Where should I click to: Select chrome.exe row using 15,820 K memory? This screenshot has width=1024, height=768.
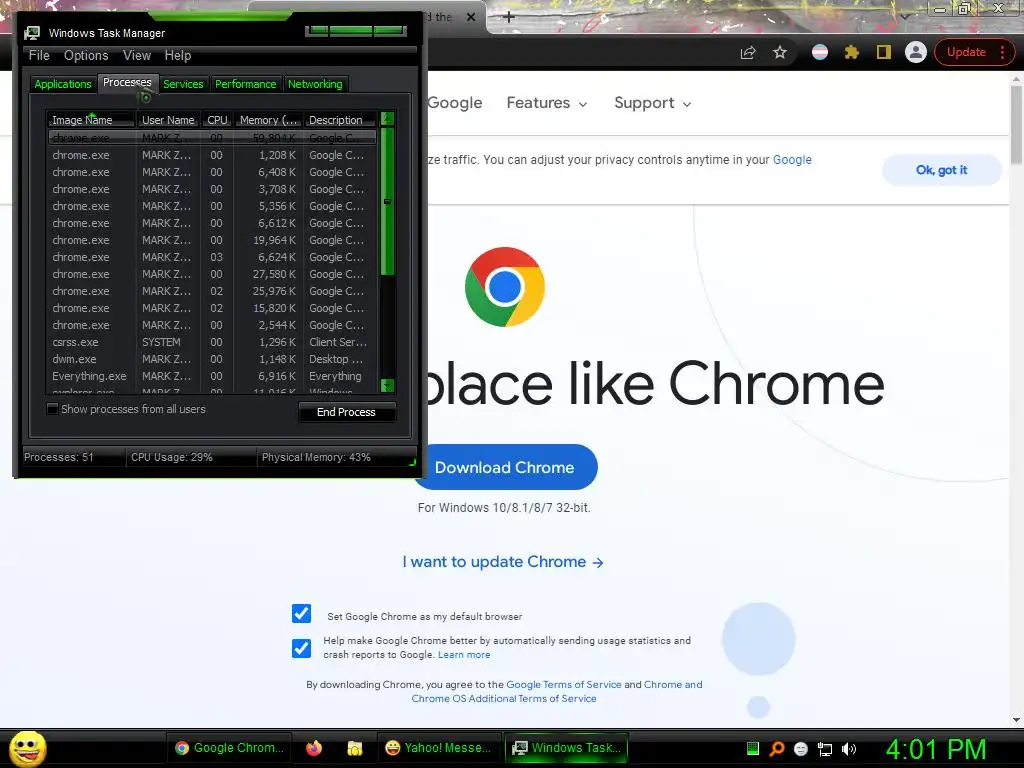tap(212, 308)
